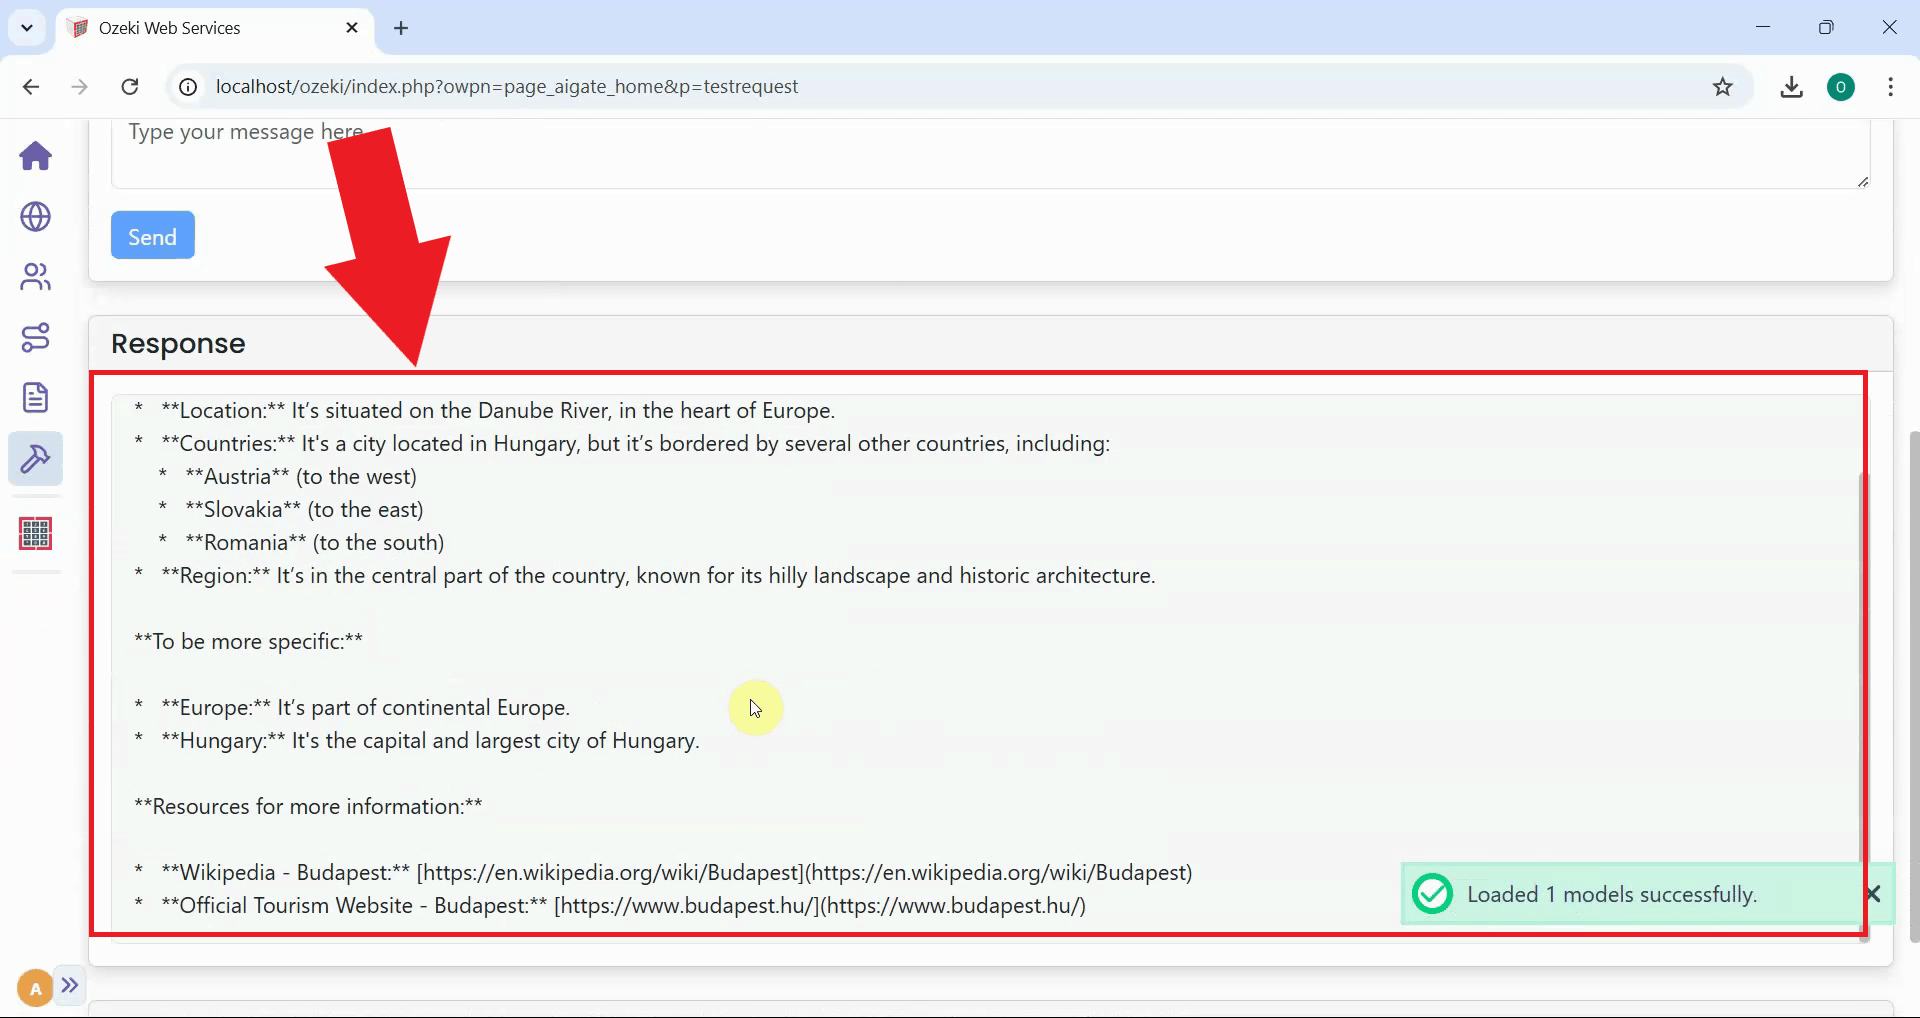Dismiss the 'Loaded 1 models successfully' notification
This screenshot has width=1920, height=1018.
[1874, 893]
